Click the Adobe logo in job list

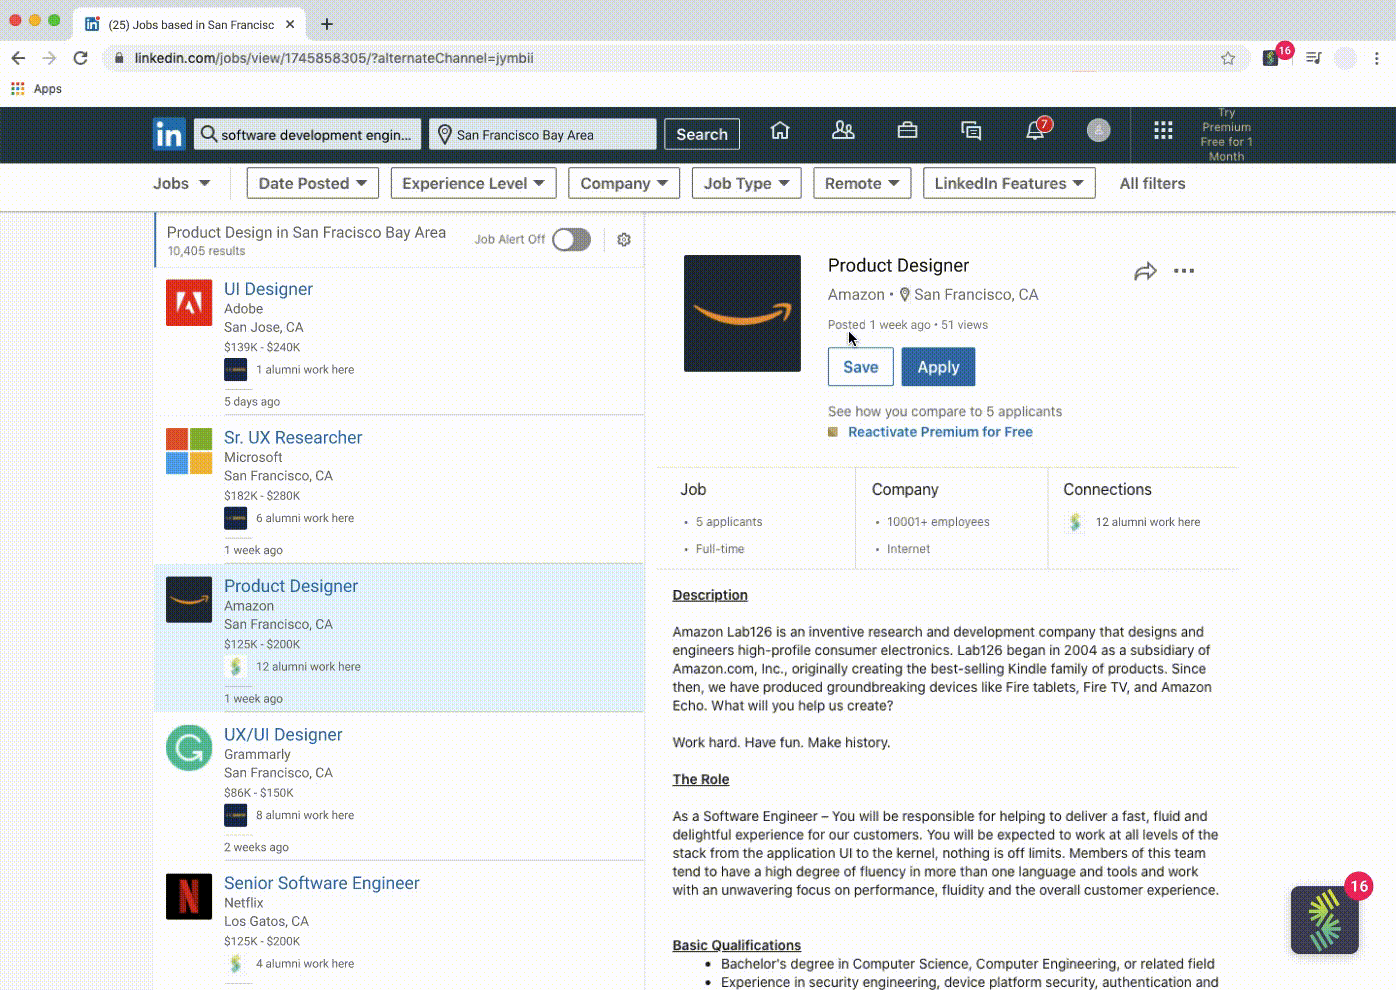189,303
